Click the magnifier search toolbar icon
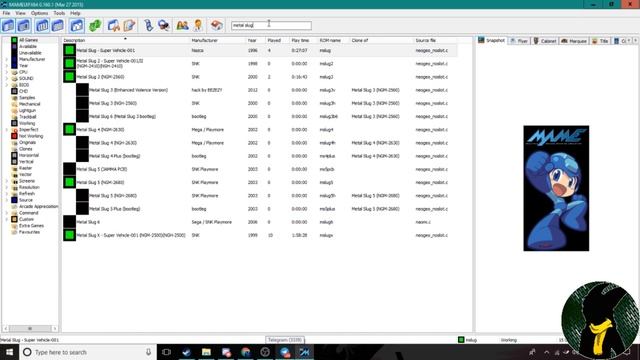The height and width of the screenshot is (360, 640). pos(164,25)
